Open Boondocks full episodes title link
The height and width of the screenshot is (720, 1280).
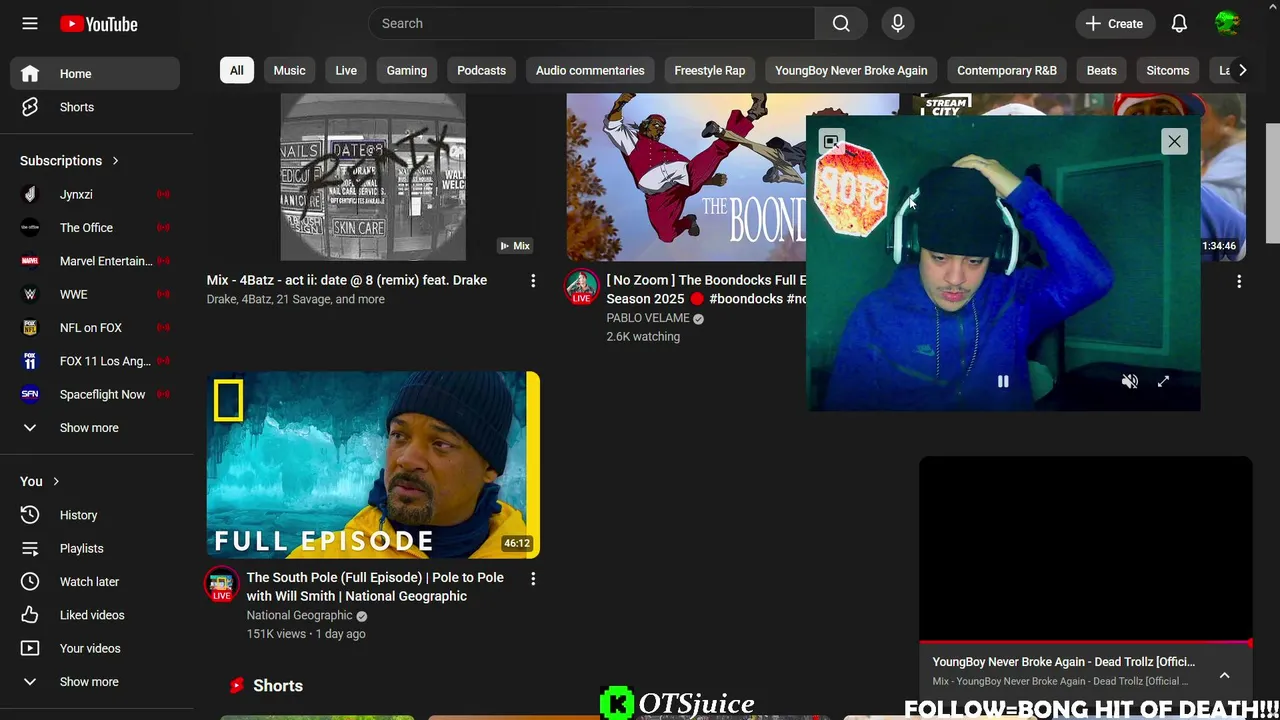click(706, 289)
